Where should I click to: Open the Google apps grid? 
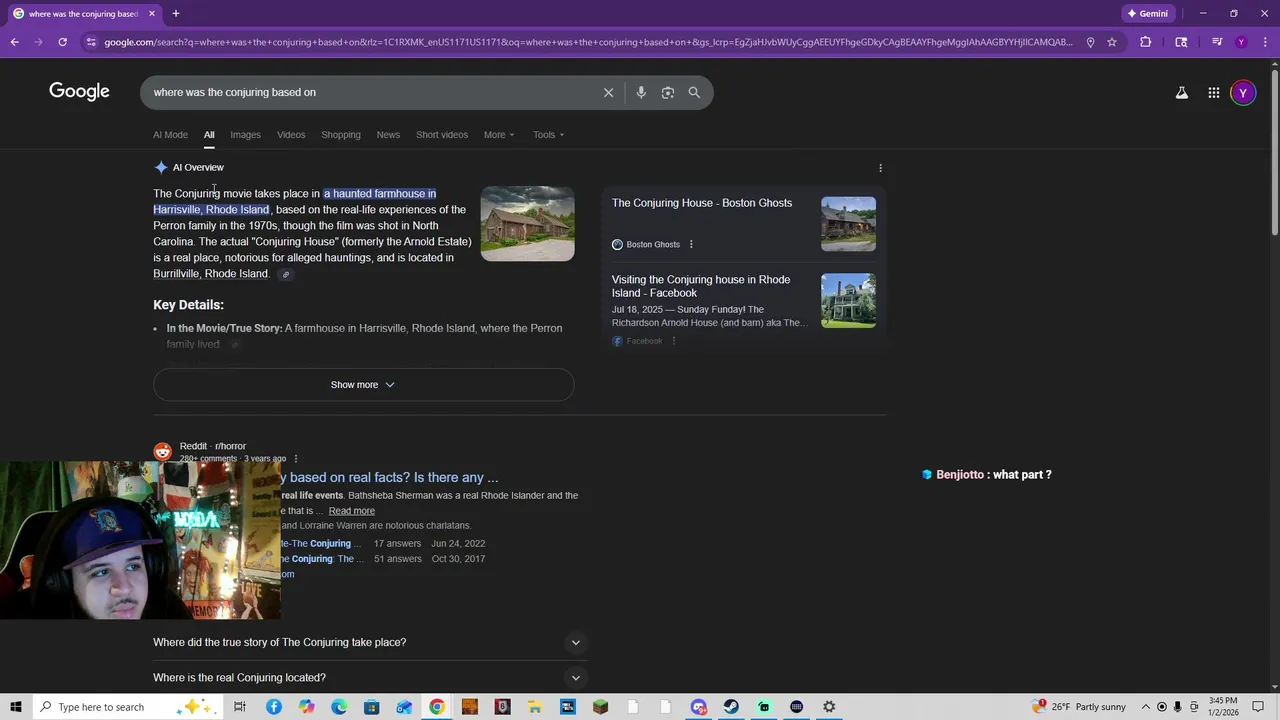1213,93
